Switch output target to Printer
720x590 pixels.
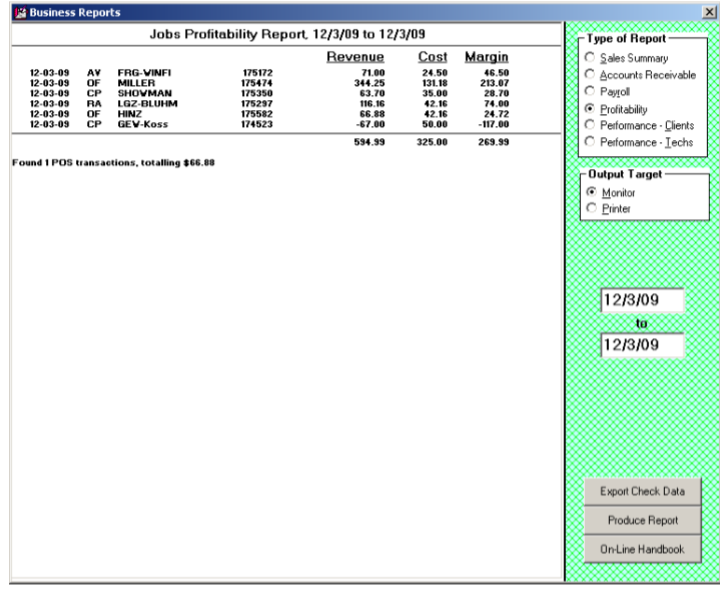click(x=590, y=208)
